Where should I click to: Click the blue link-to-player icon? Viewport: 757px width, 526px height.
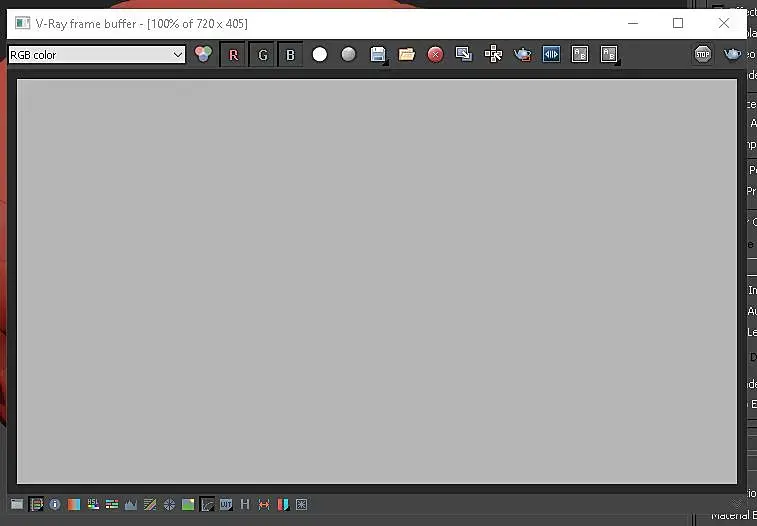(551, 54)
